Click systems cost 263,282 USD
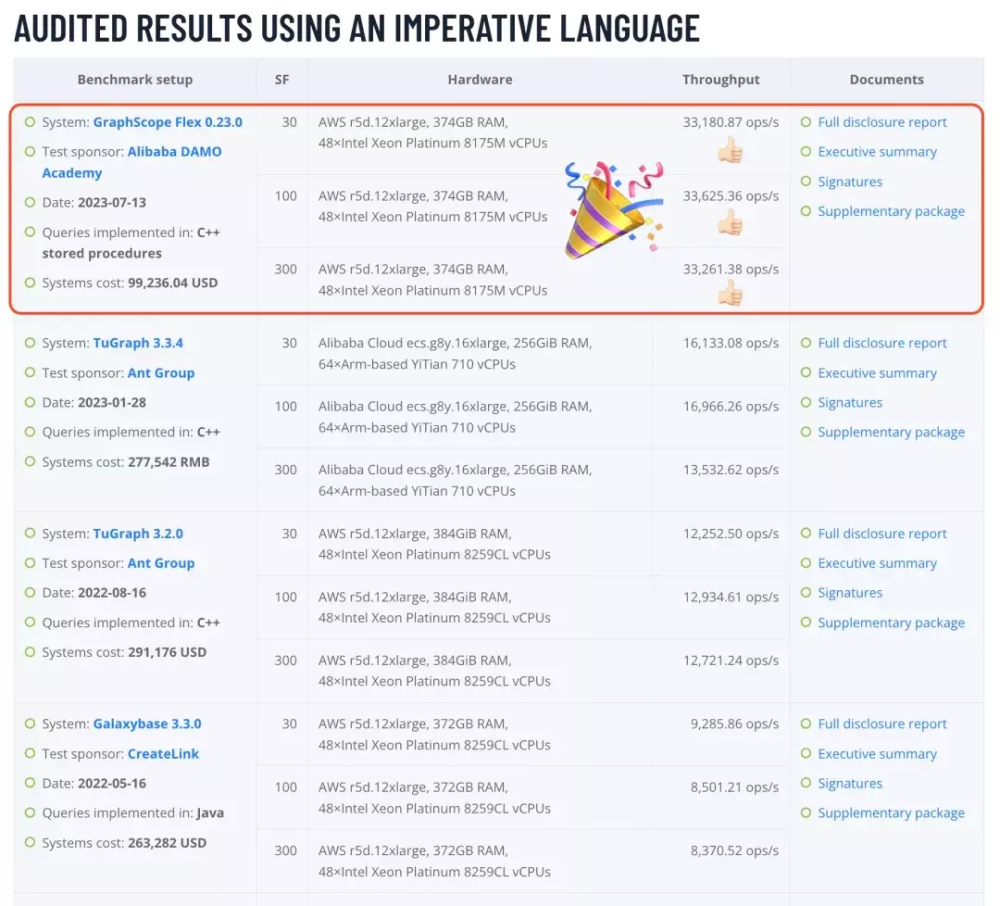Image resolution: width=1000 pixels, height=906 pixels. (167, 843)
